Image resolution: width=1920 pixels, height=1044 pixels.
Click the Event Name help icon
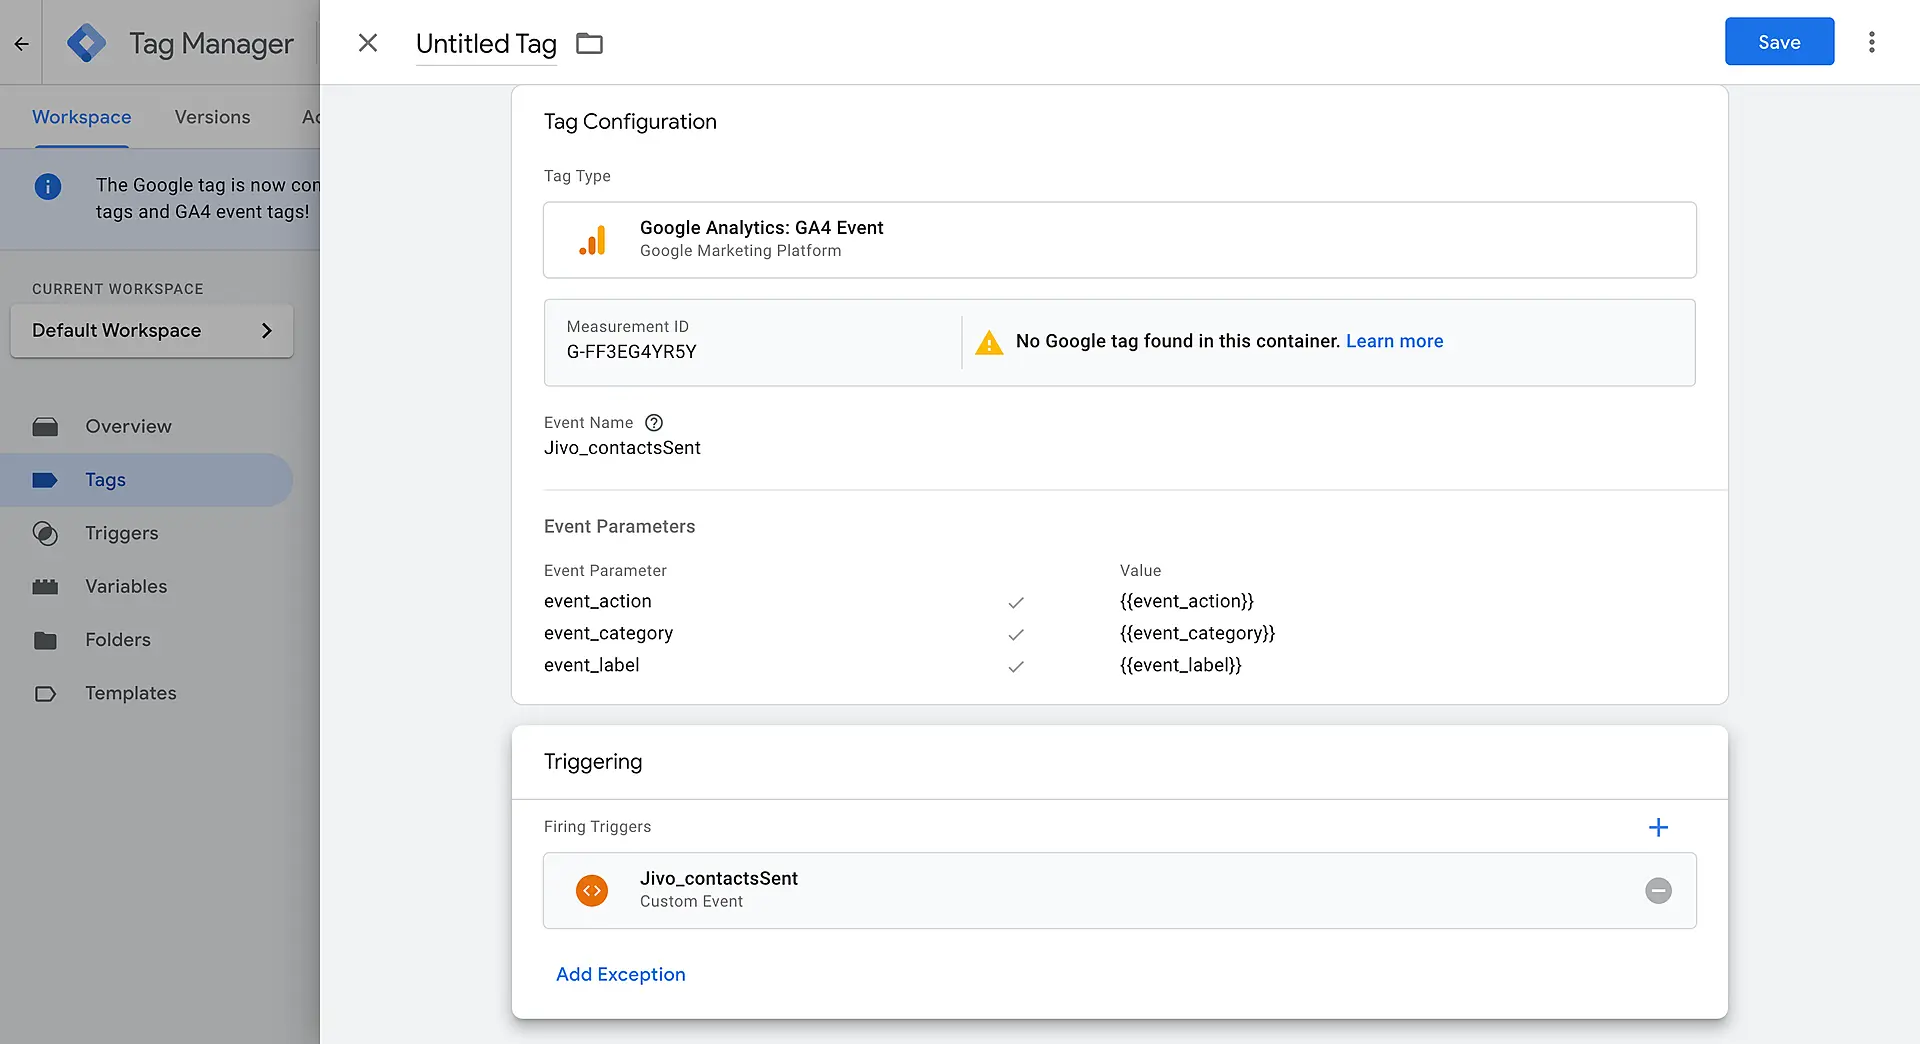pyautogui.click(x=654, y=423)
